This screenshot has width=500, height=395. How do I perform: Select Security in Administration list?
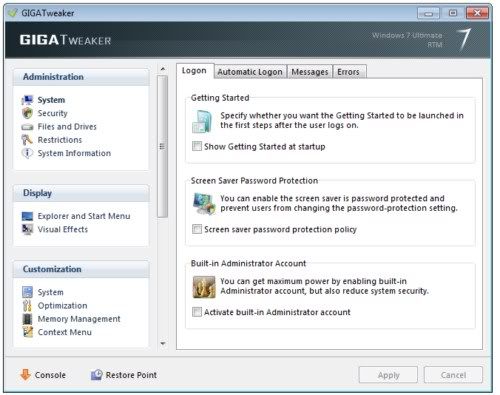[52, 113]
